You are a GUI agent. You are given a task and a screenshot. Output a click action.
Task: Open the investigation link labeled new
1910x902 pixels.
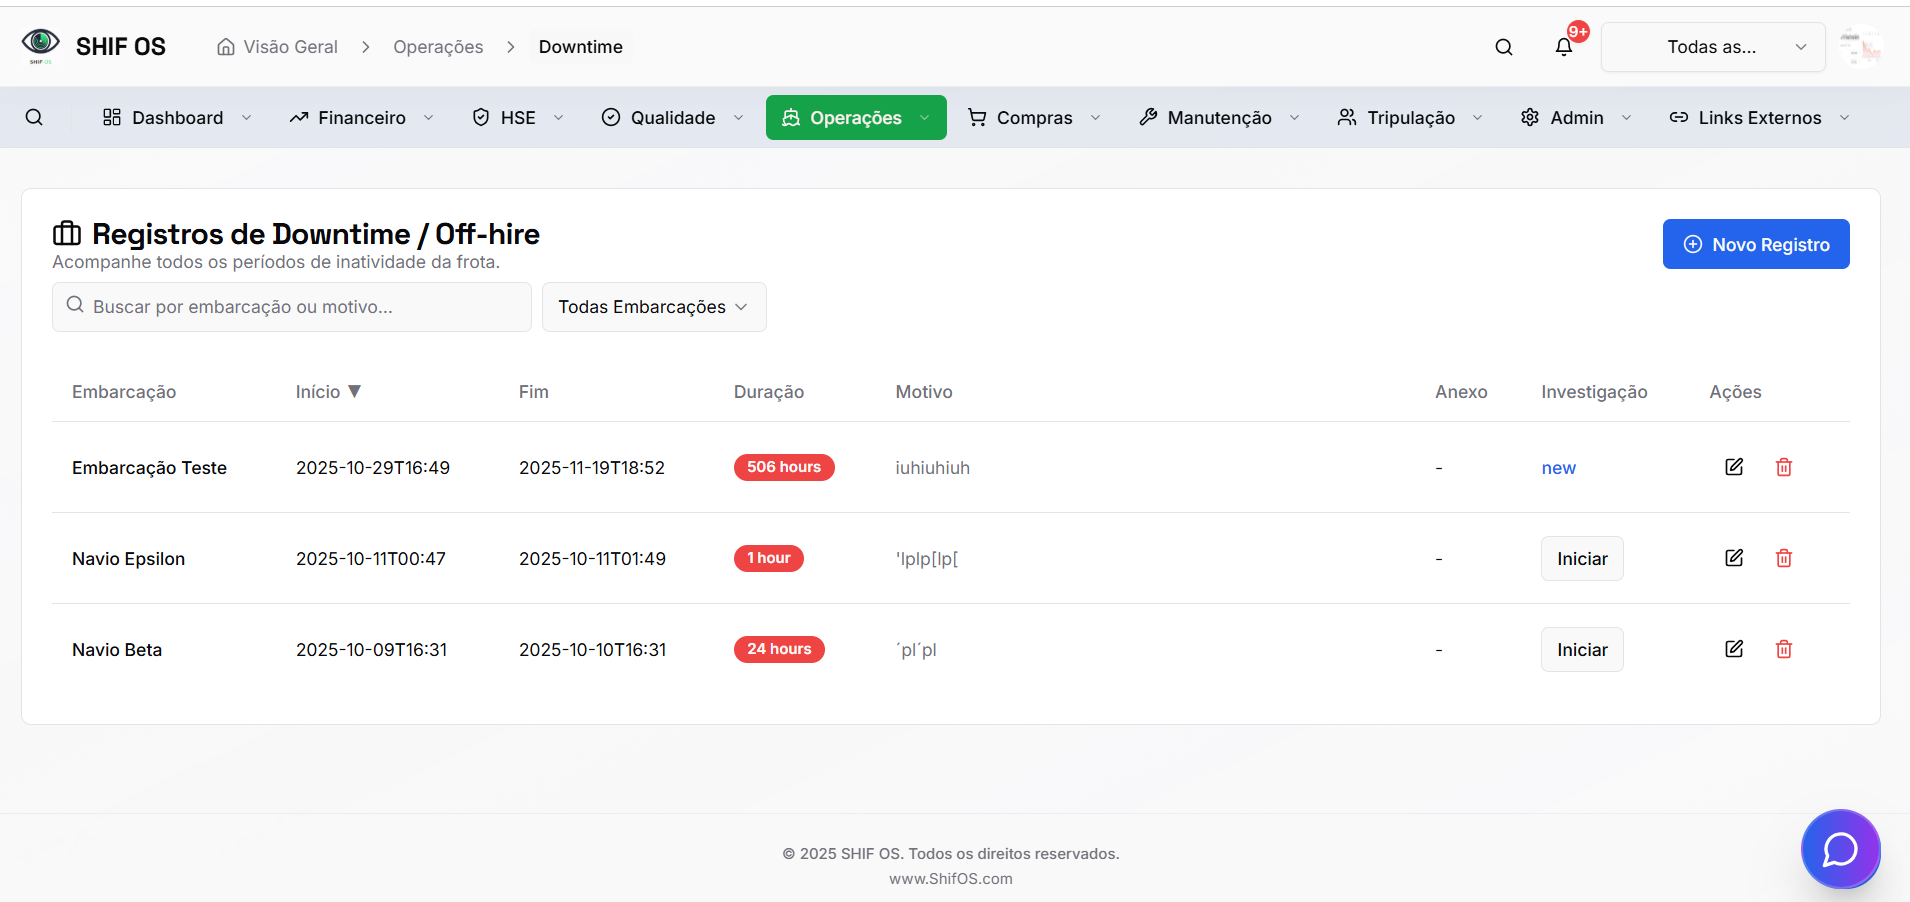coord(1558,467)
